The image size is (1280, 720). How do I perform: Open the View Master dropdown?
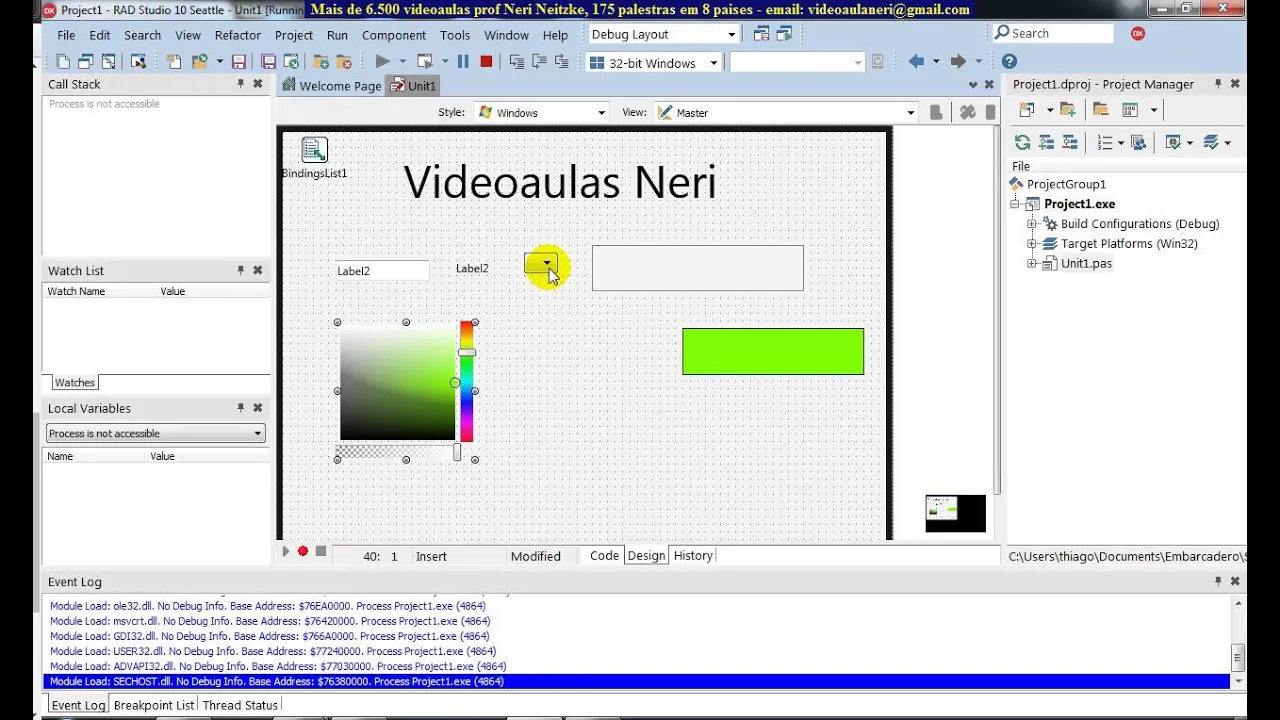click(910, 113)
